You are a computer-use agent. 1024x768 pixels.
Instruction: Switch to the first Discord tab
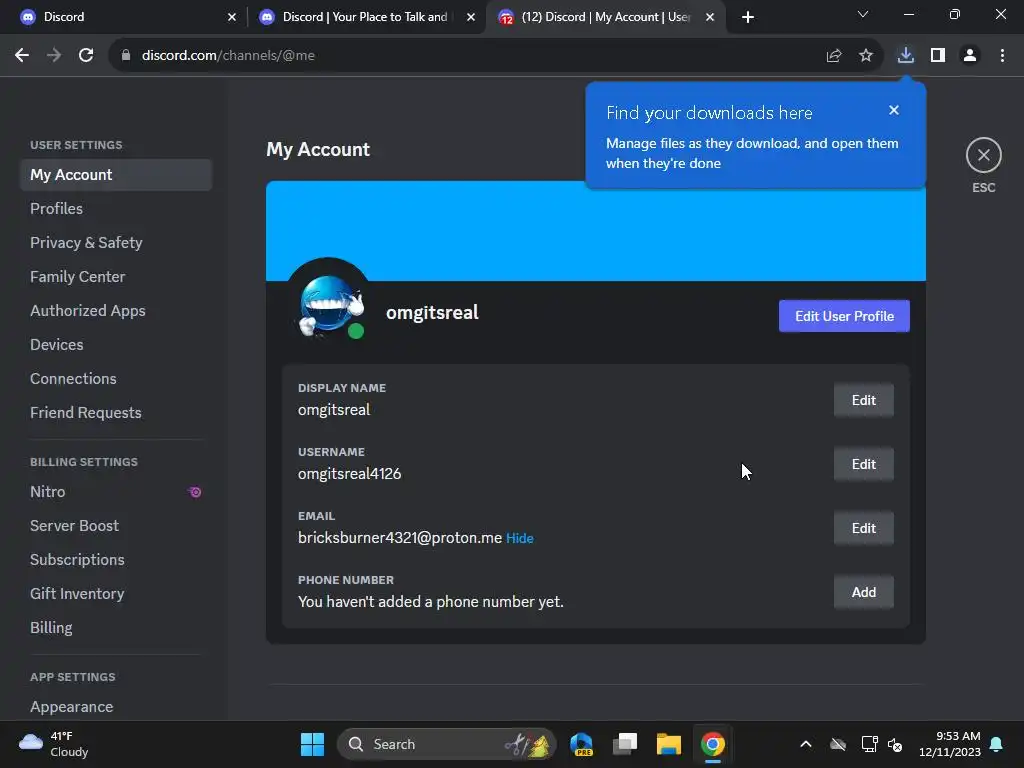click(x=124, y=17)
